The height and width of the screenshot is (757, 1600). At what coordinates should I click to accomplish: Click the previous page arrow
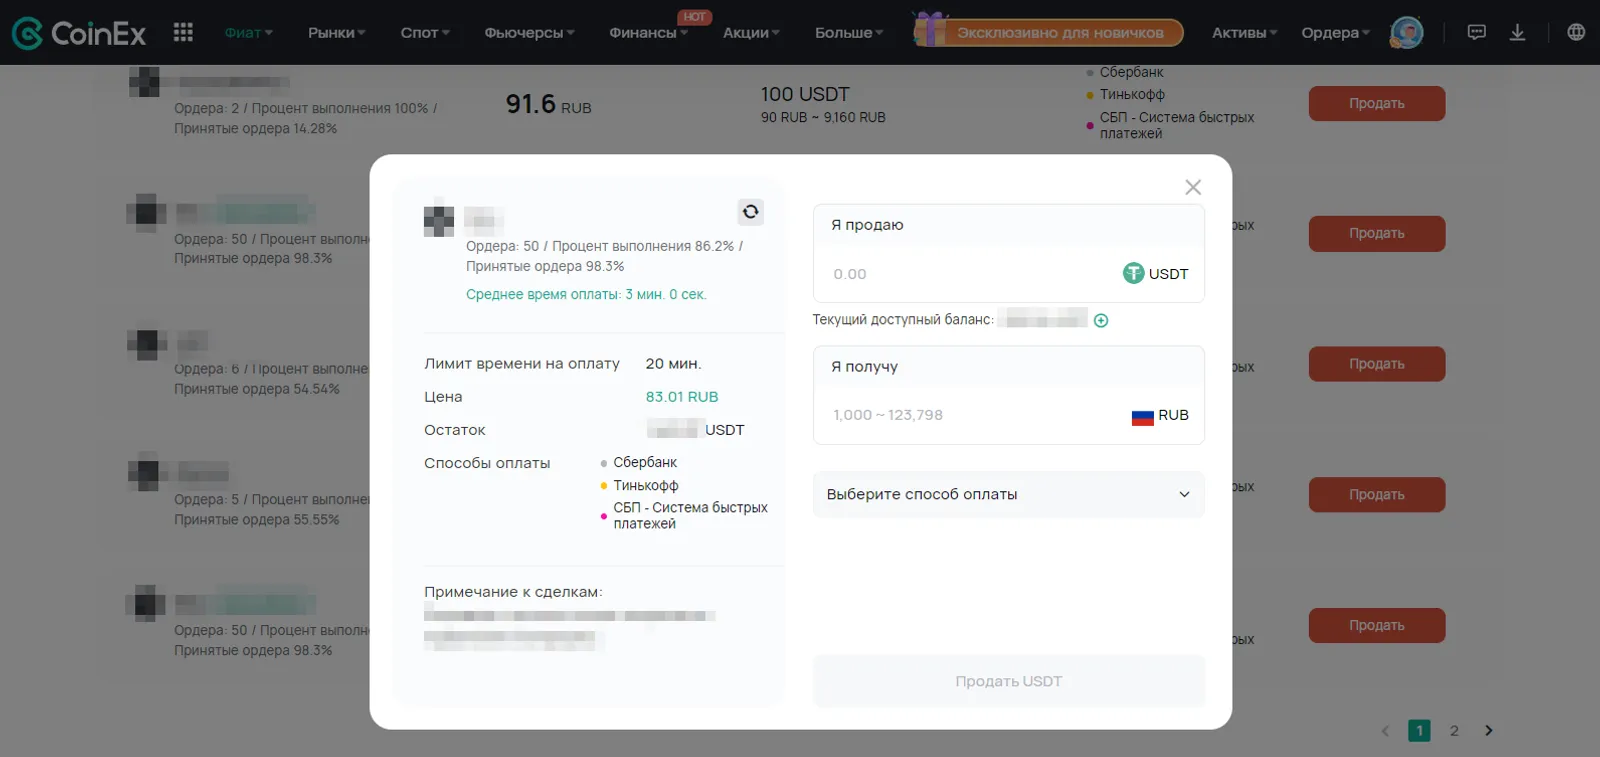coord(1385,731)
